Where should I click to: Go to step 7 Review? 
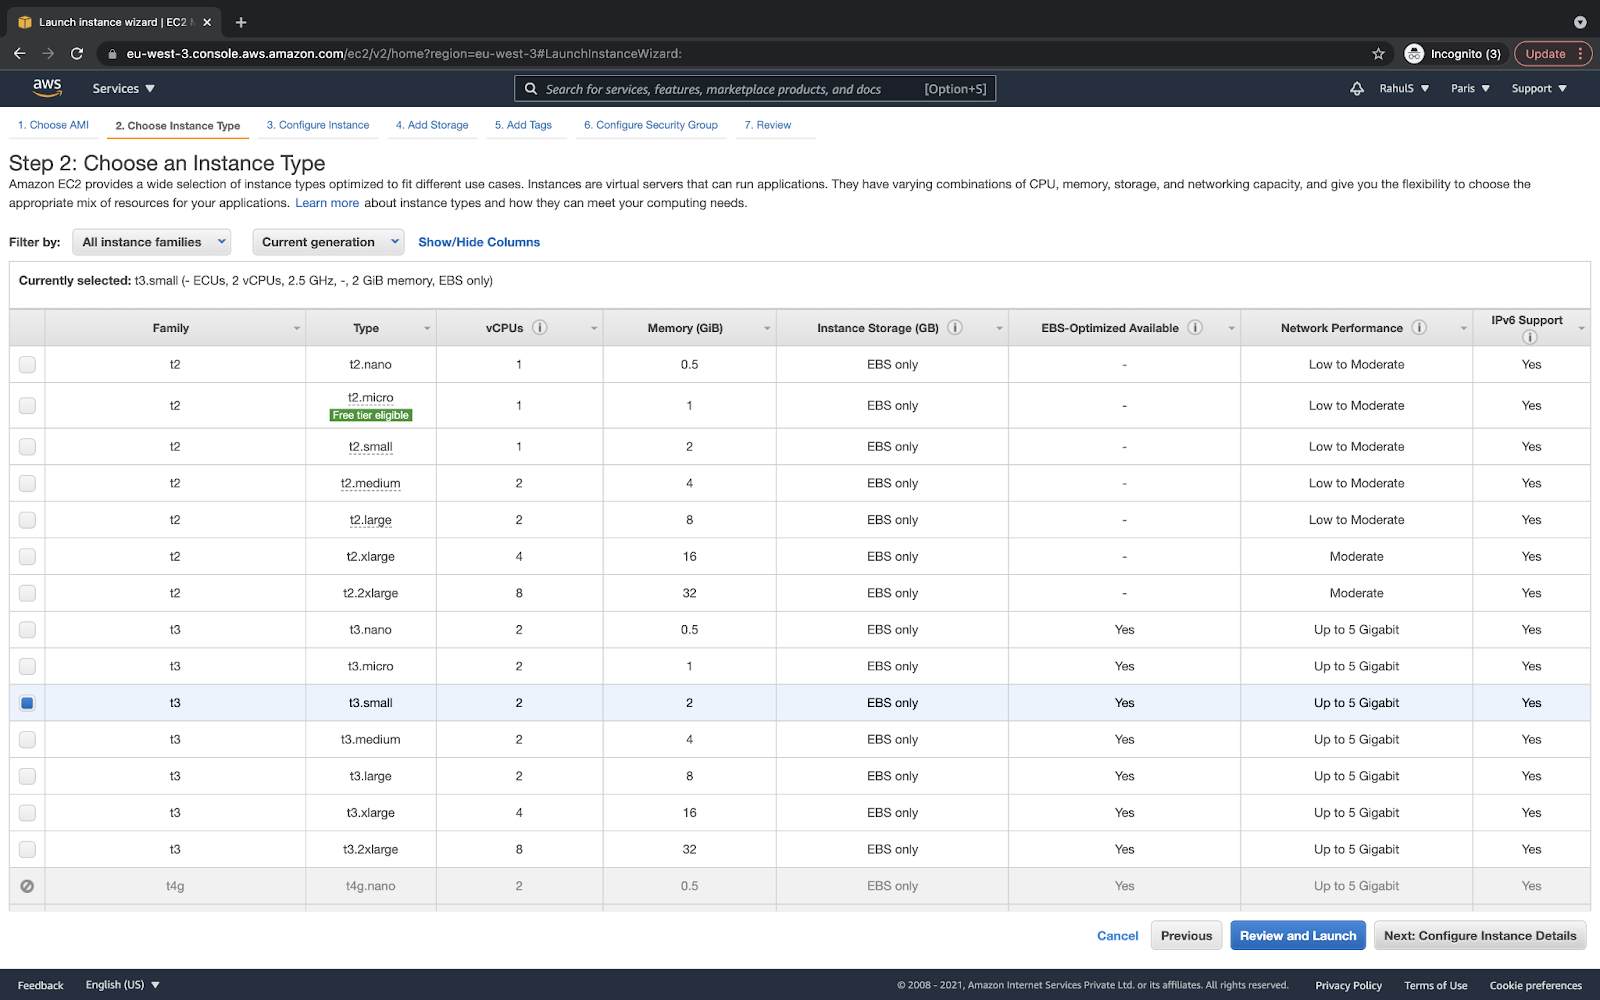pyautogui.click(x=768, y=125)
